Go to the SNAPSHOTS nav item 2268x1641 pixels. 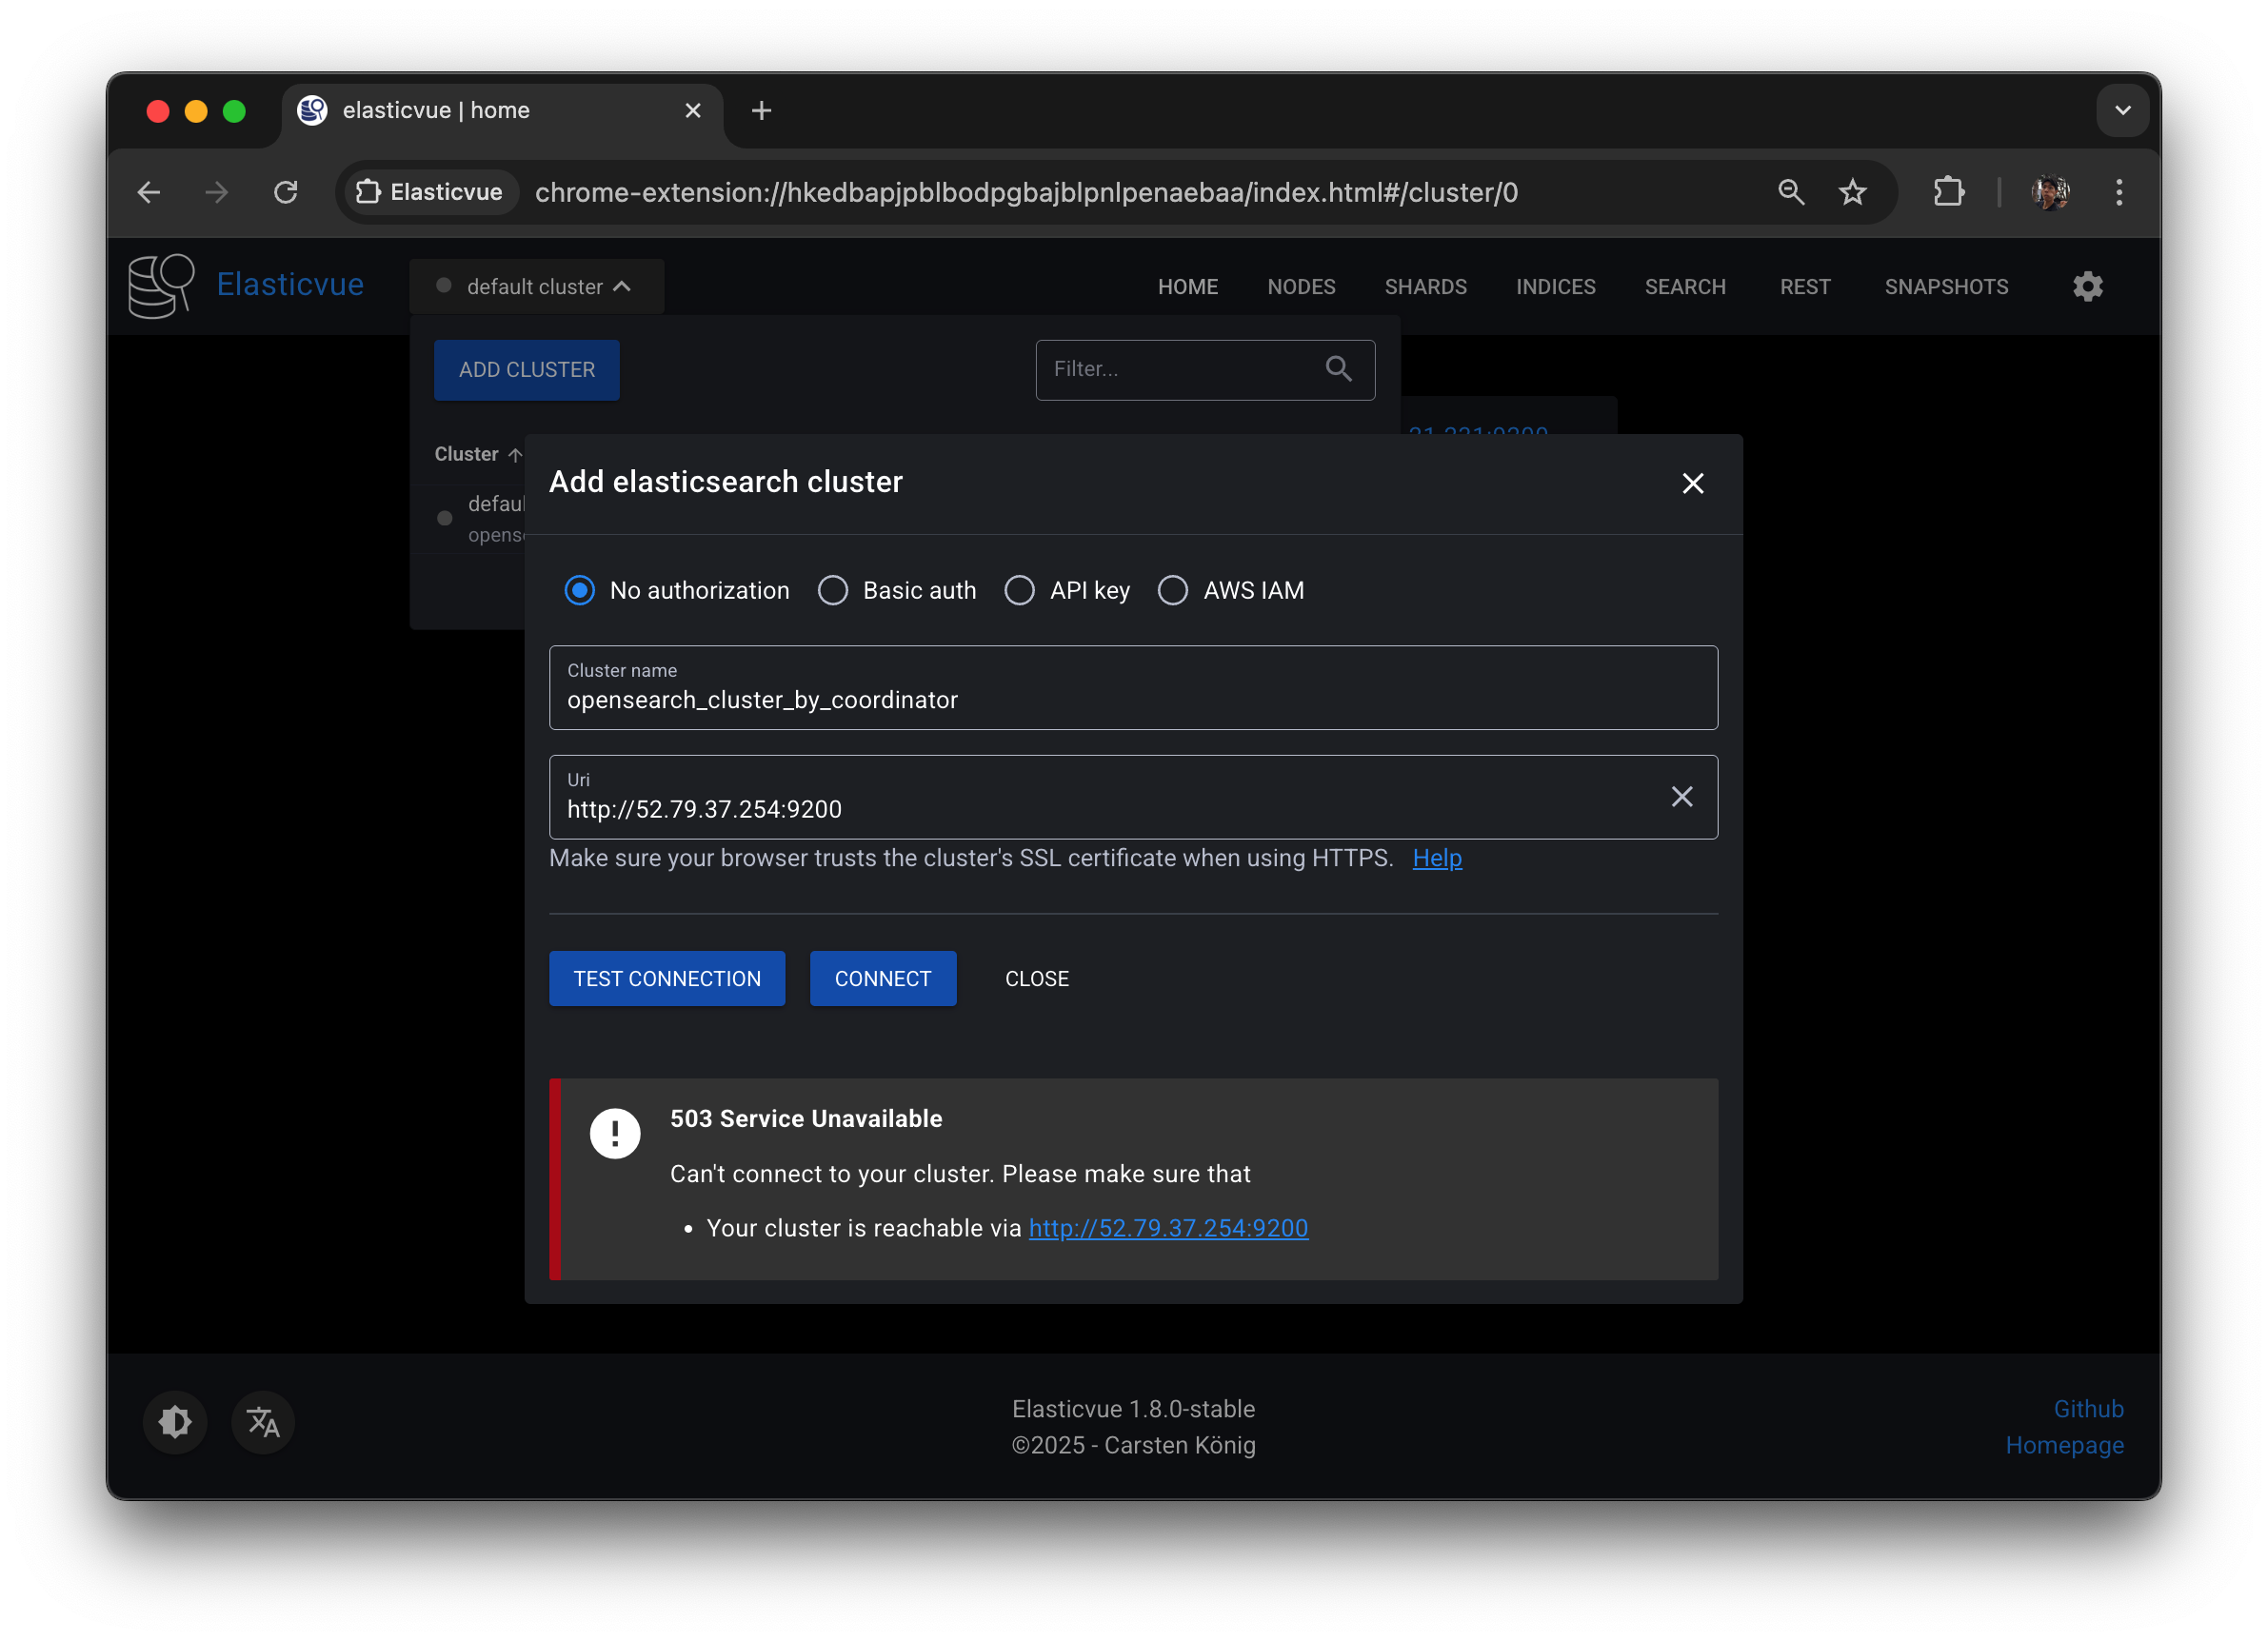pos(1945,287)
